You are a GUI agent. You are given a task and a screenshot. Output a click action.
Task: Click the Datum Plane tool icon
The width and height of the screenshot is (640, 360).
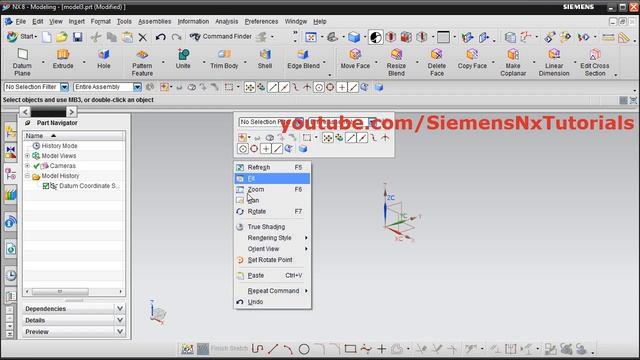click(x=22, y=54)
